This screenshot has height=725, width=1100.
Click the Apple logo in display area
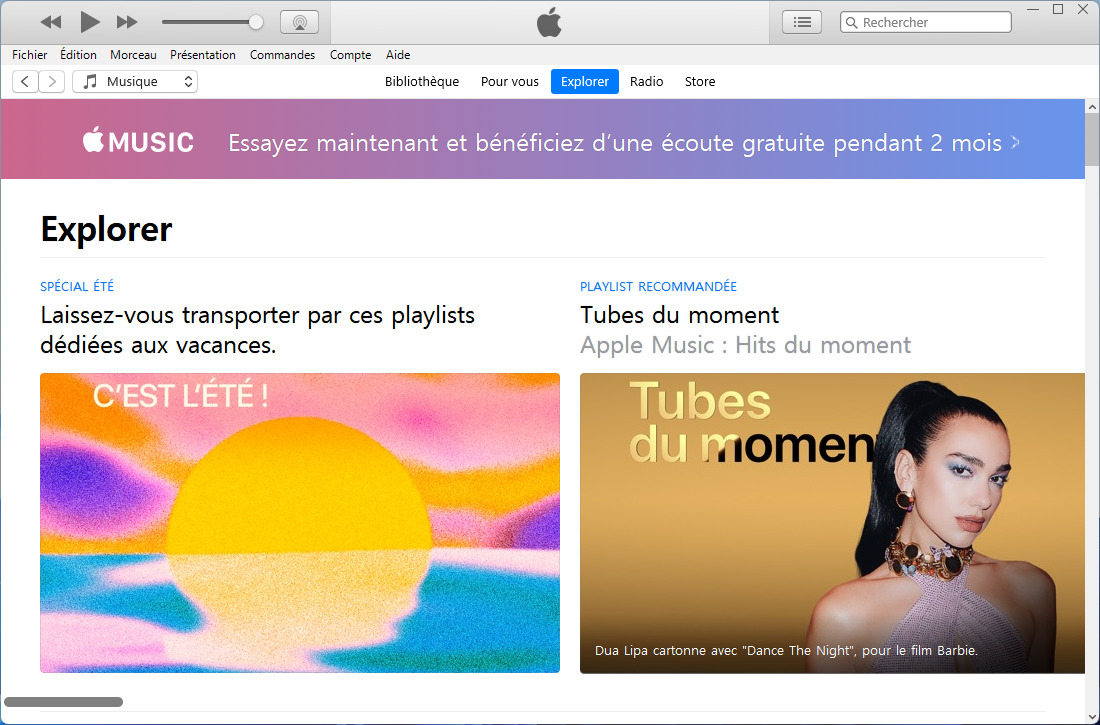coord(549,22)
